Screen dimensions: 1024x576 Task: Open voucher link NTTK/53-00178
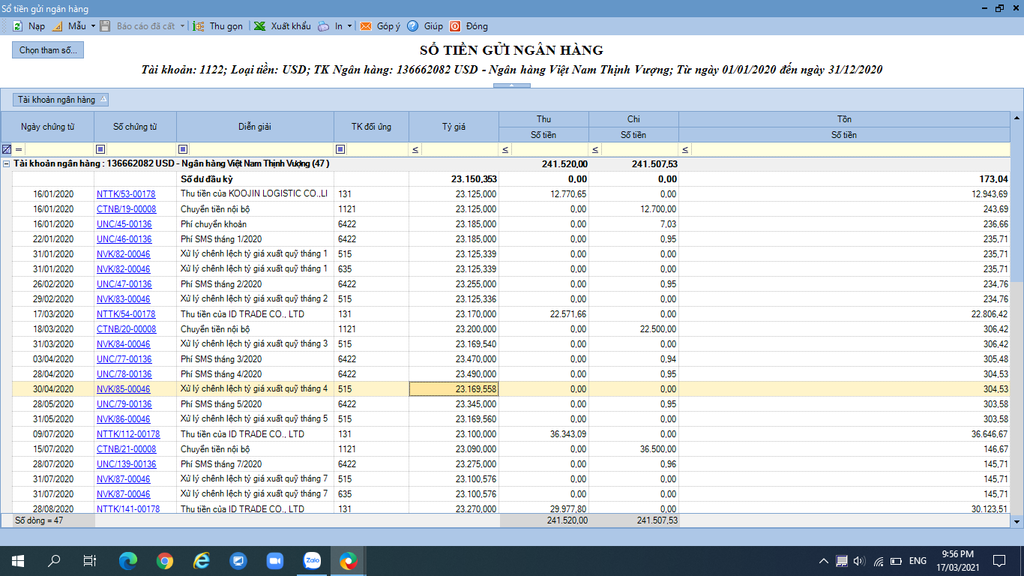click(126, 194)
